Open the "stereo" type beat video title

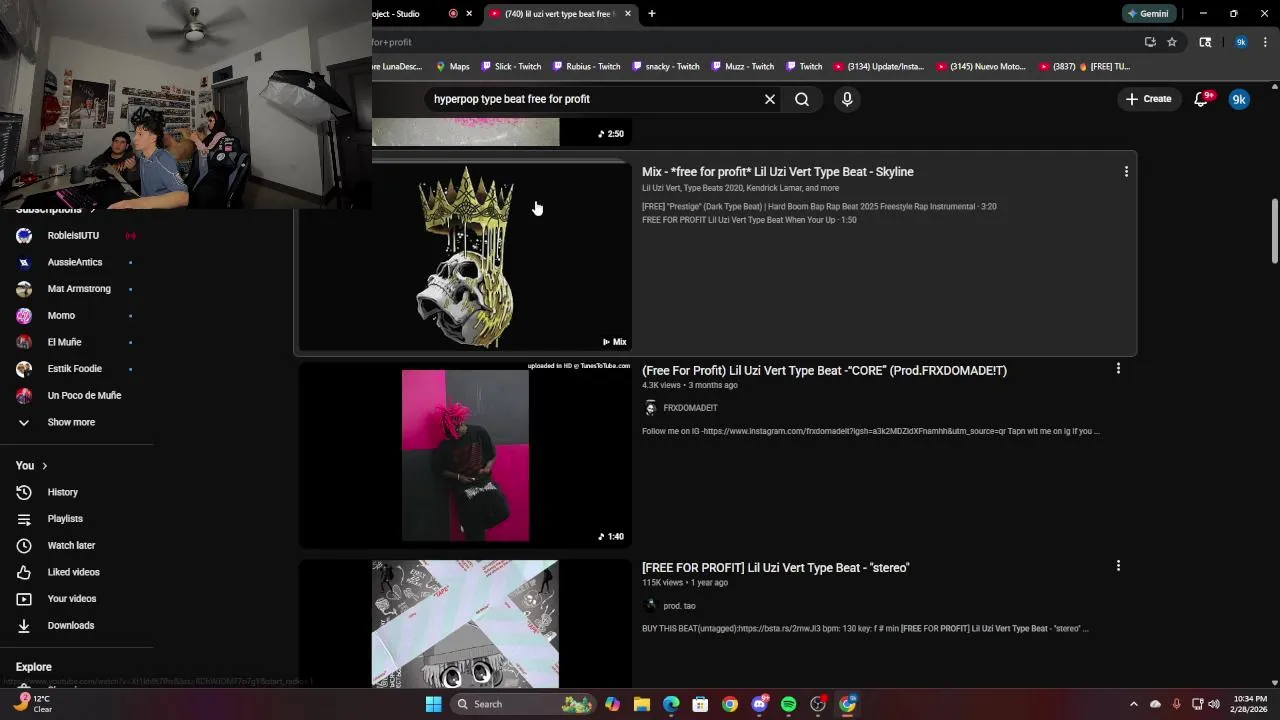click(775, 568)
